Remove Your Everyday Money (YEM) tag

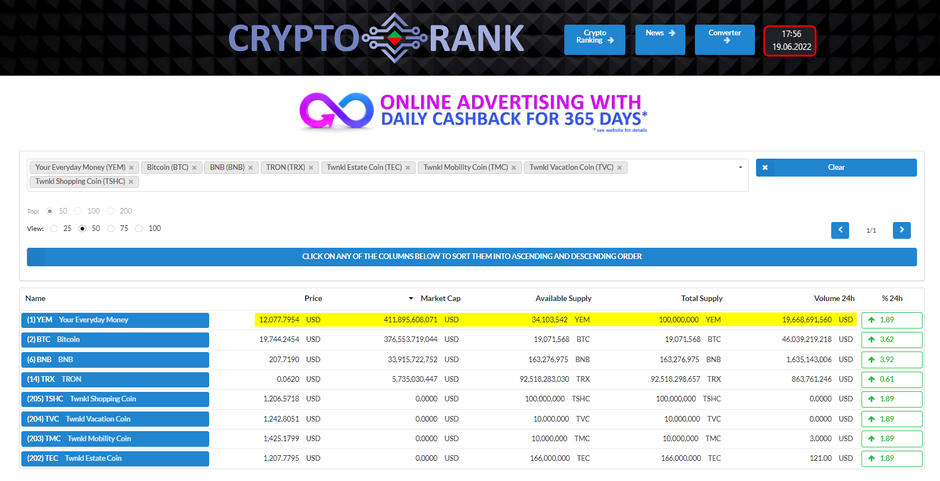[131, 168]
